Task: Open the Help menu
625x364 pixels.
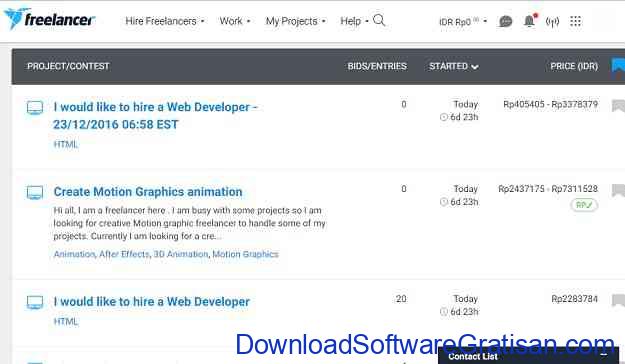Action: 354,21
